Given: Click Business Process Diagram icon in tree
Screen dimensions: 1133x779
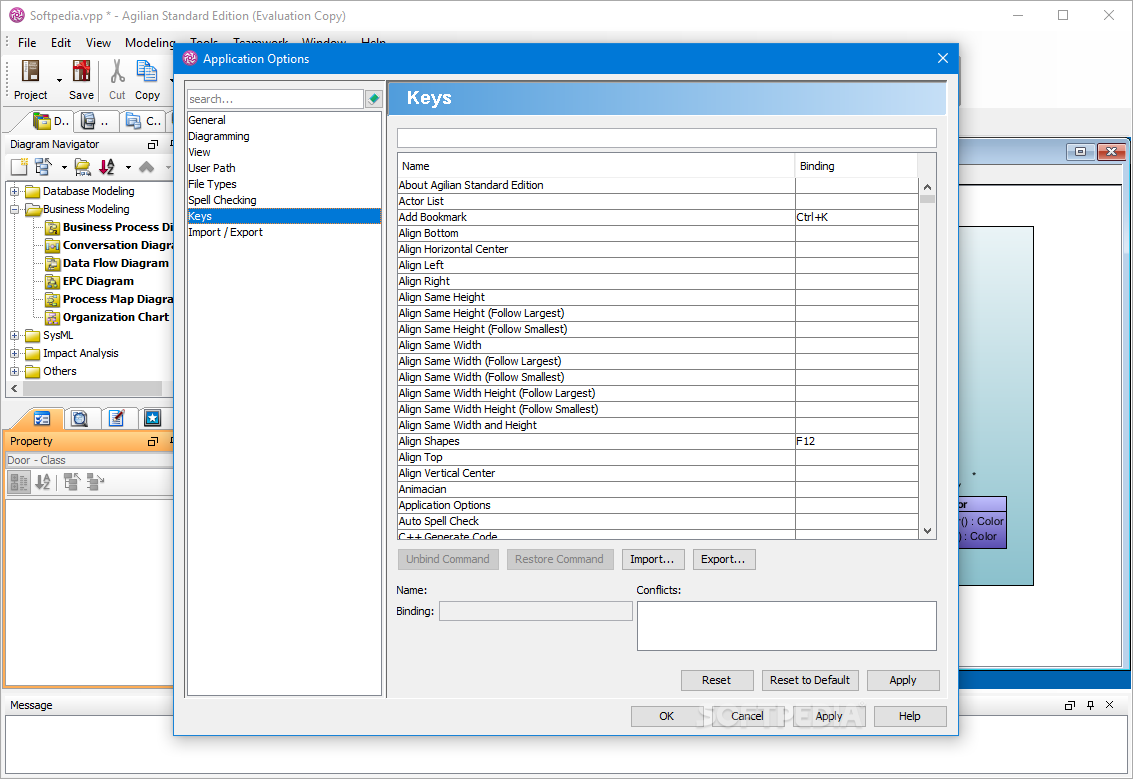Looking at the screenshot, I should coord(52,228).
